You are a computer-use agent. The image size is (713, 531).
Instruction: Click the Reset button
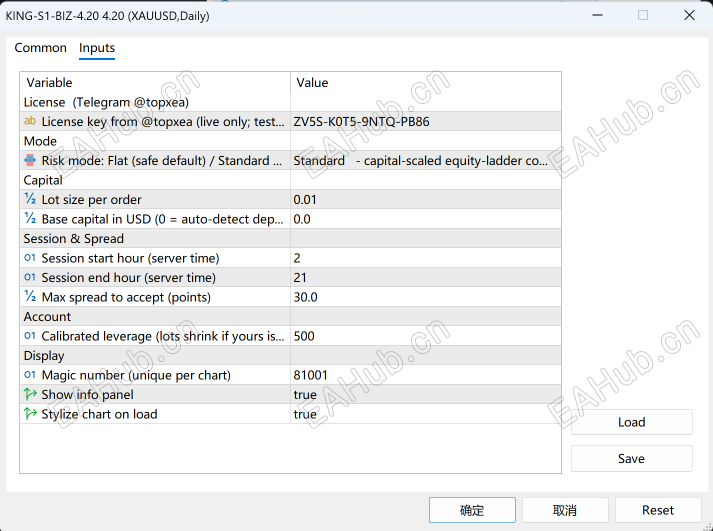(658, 510)
